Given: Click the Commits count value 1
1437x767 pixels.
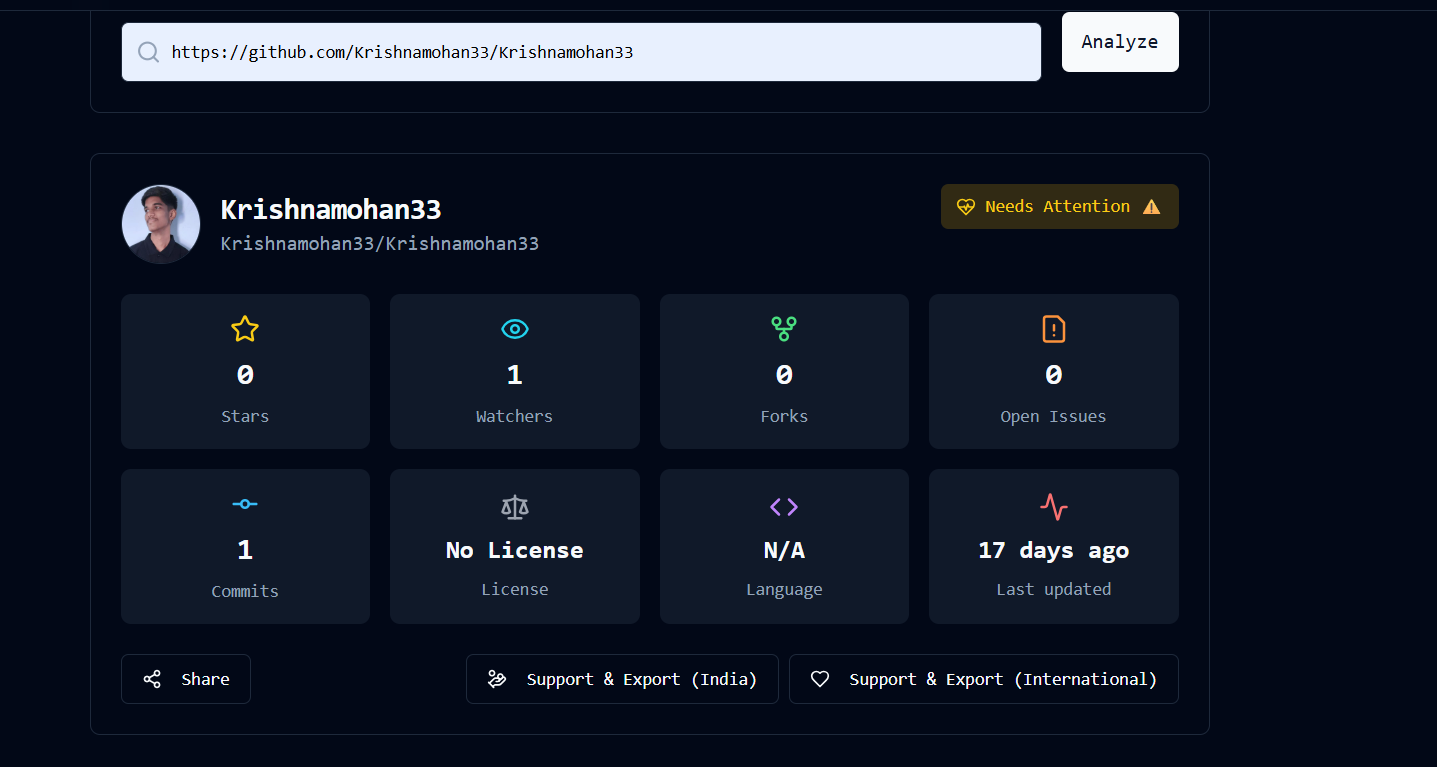Looking at the screenshot, I should pos(245,551).
